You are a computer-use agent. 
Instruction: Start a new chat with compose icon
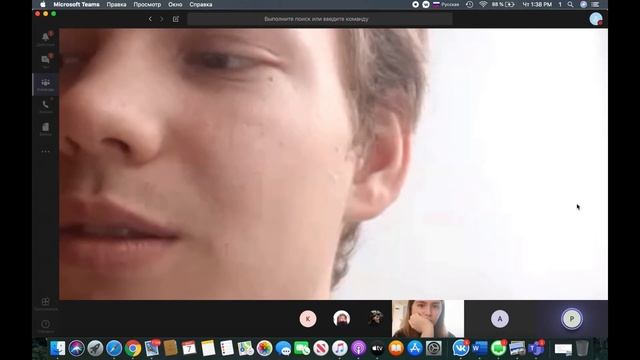pyautogui.click(x=176, y=19)
